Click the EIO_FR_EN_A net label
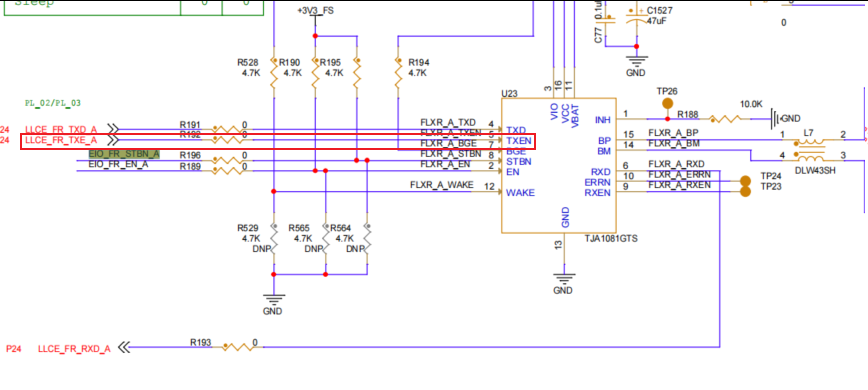 coord(118,164)
